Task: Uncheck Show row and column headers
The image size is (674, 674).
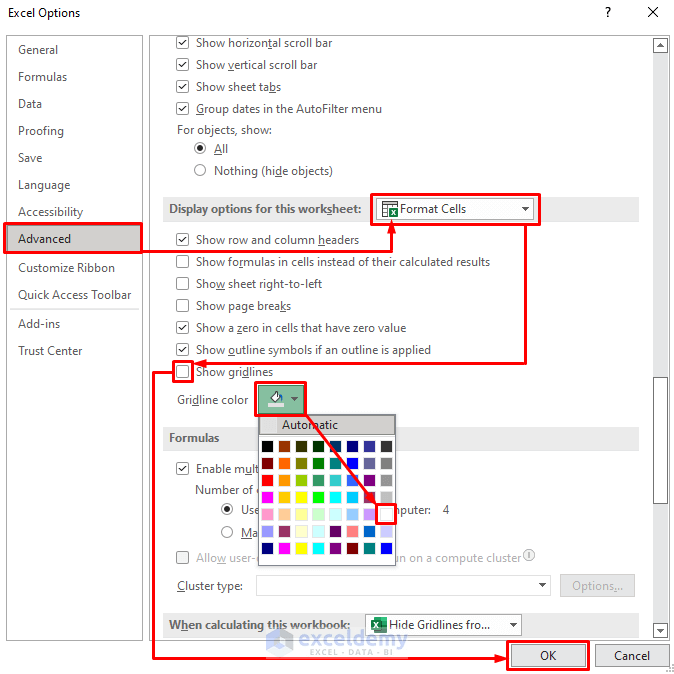Action: click(x=183, y=239)
